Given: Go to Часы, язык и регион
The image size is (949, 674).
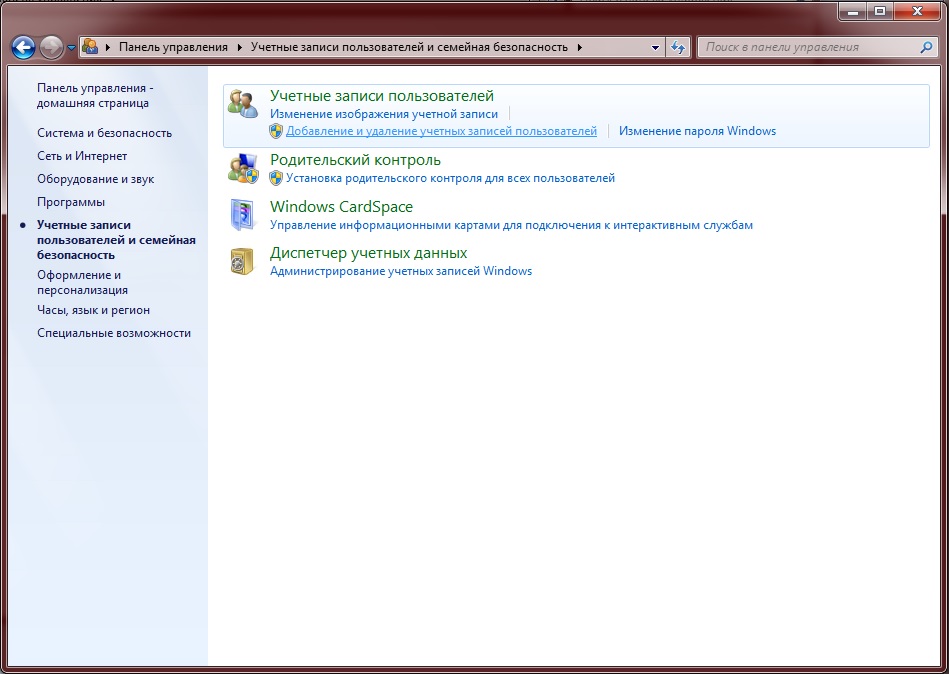Looking at the screenshot, I should (x=93, y=310).
